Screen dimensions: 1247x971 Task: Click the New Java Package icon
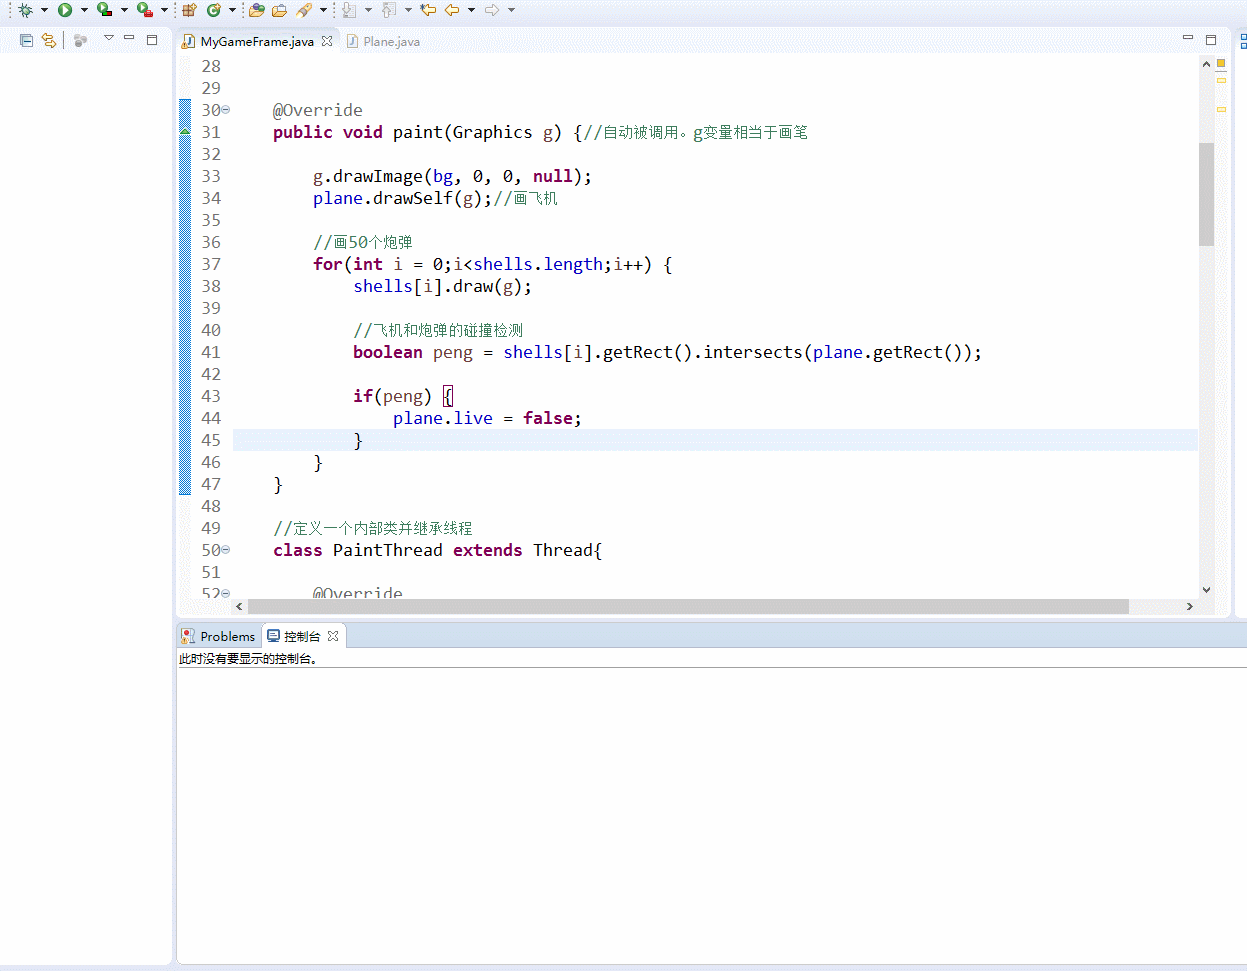pos(189,10)
